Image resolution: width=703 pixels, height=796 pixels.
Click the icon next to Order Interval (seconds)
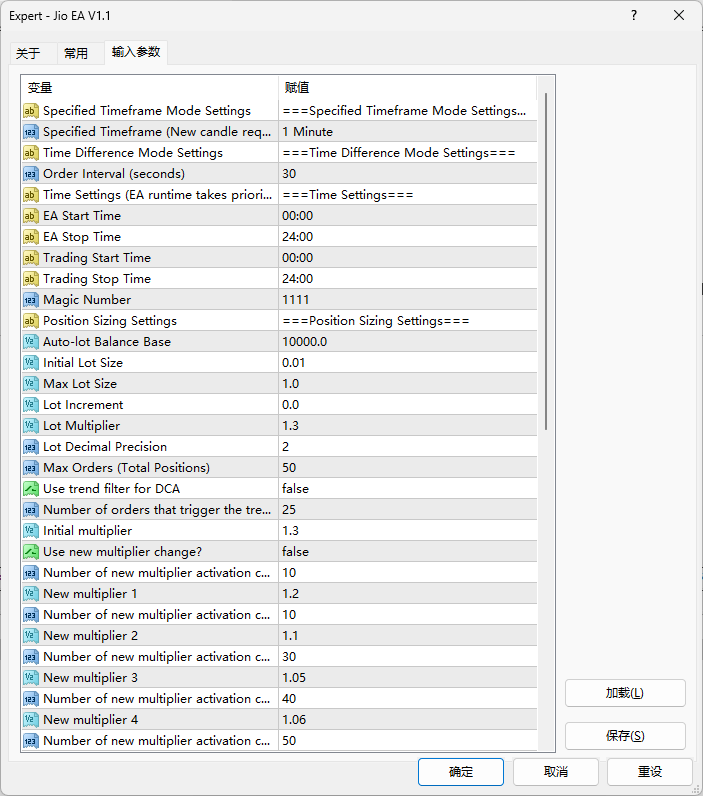[x=31, y=174]
